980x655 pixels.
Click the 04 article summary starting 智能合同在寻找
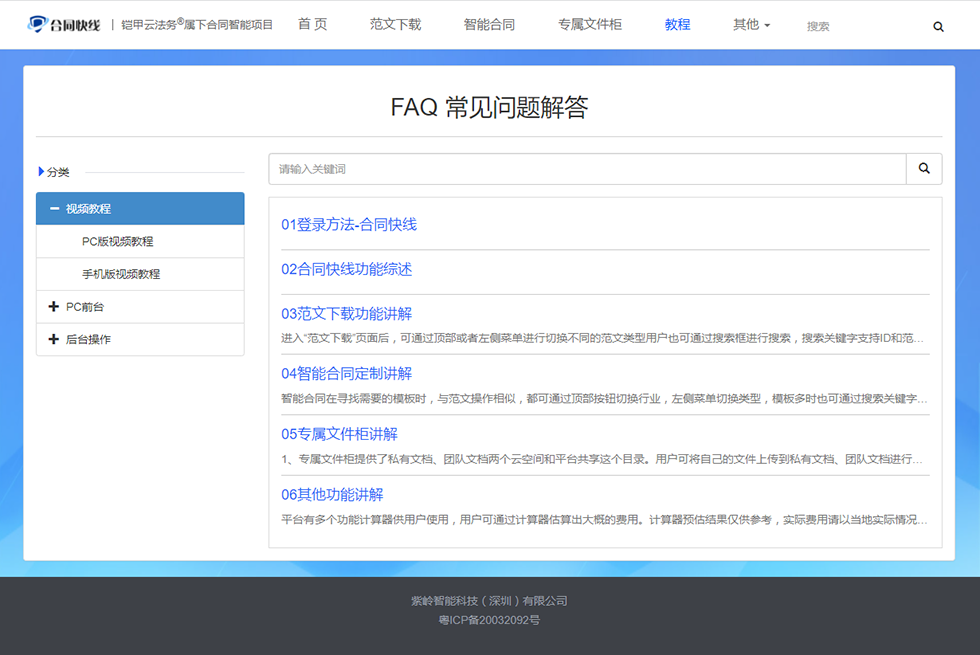pyautogui.click(x=604, y=399)
